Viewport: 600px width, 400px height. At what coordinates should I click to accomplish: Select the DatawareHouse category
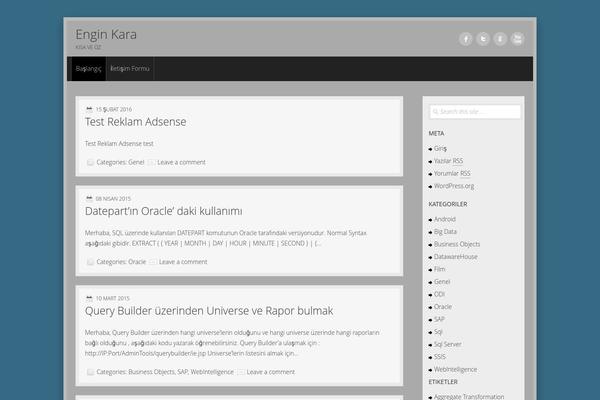pos(456,256)
